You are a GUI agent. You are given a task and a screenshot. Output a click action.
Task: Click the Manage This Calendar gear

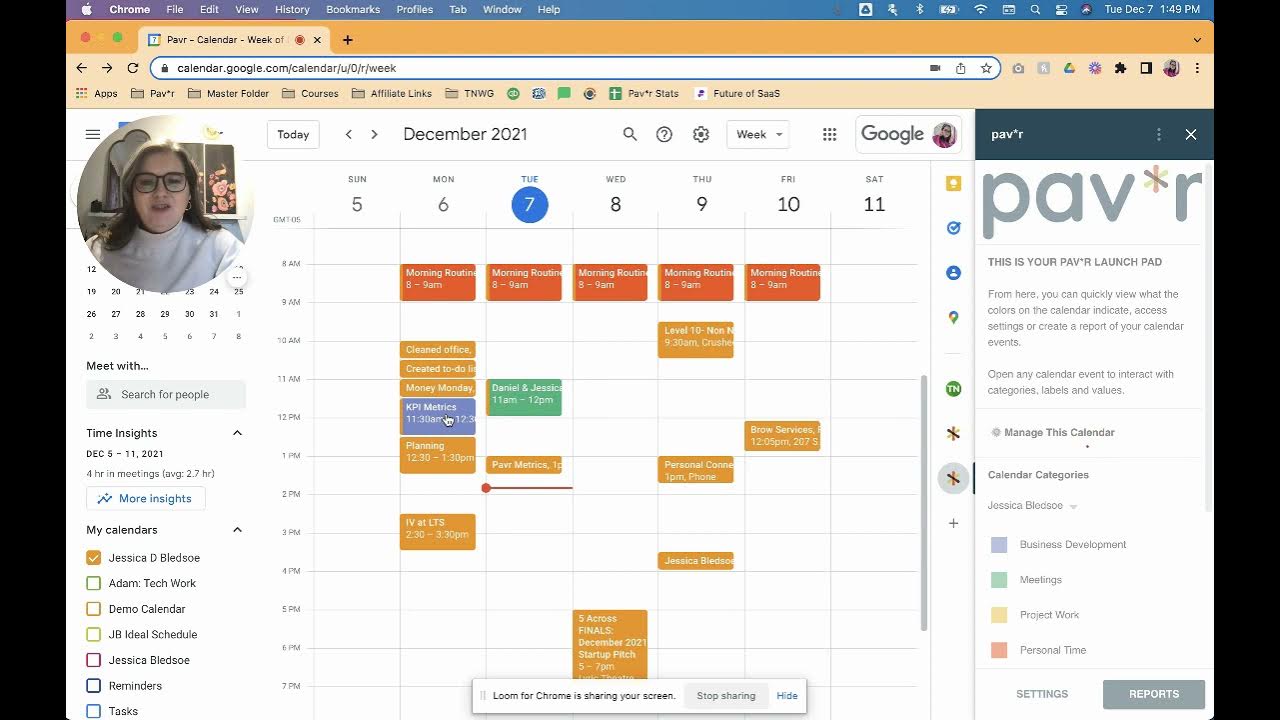[x=996, y=433]
